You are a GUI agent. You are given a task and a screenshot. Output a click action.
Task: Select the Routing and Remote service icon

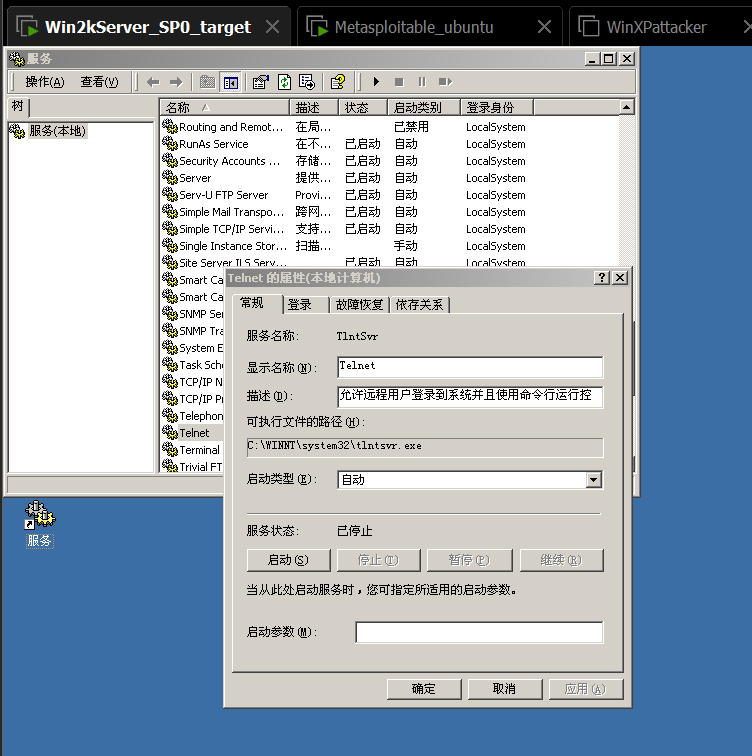pos(170,126)
